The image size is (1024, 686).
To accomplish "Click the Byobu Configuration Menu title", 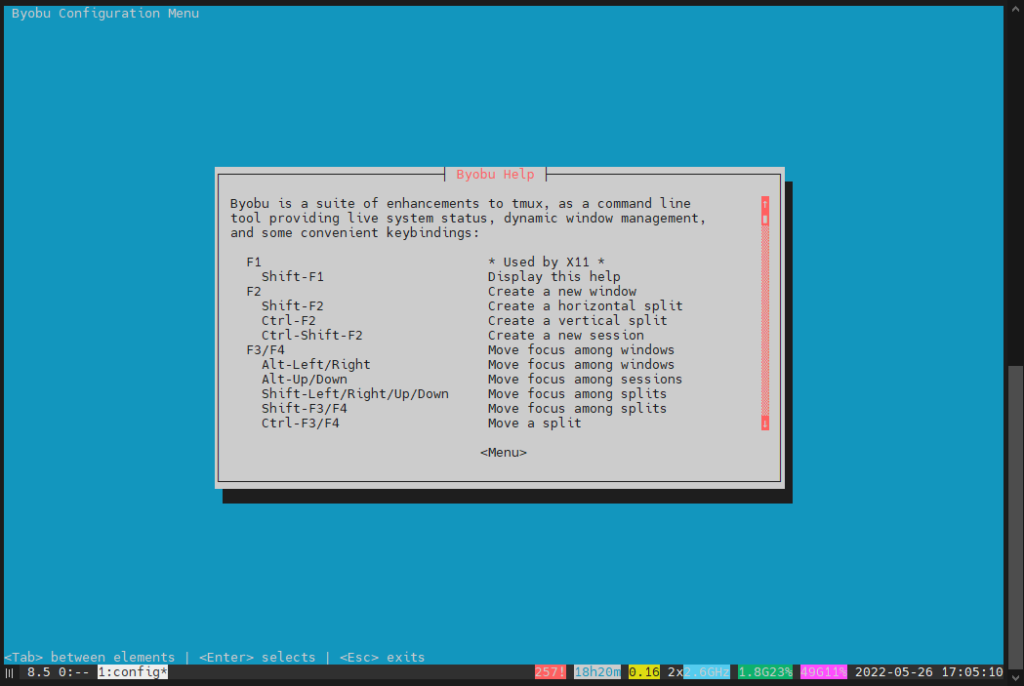I will pyautogui.click(x=103, y=13).
